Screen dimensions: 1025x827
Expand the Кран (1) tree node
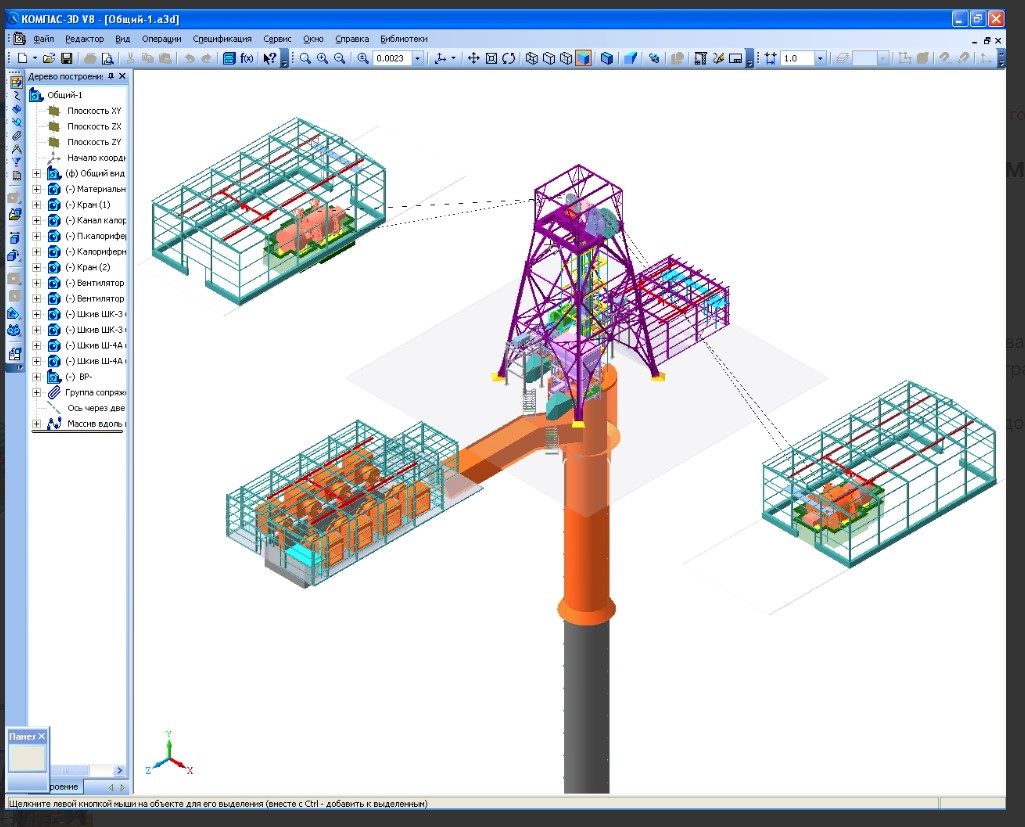[37, 205]
